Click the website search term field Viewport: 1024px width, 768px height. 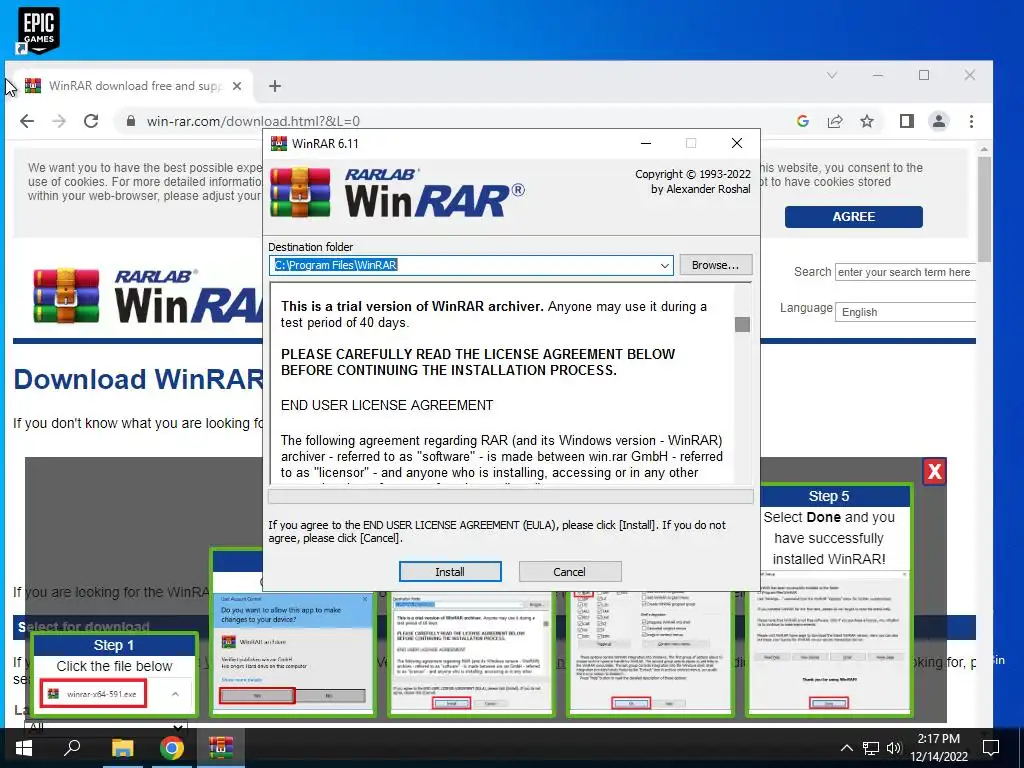[x=905, y=272]
